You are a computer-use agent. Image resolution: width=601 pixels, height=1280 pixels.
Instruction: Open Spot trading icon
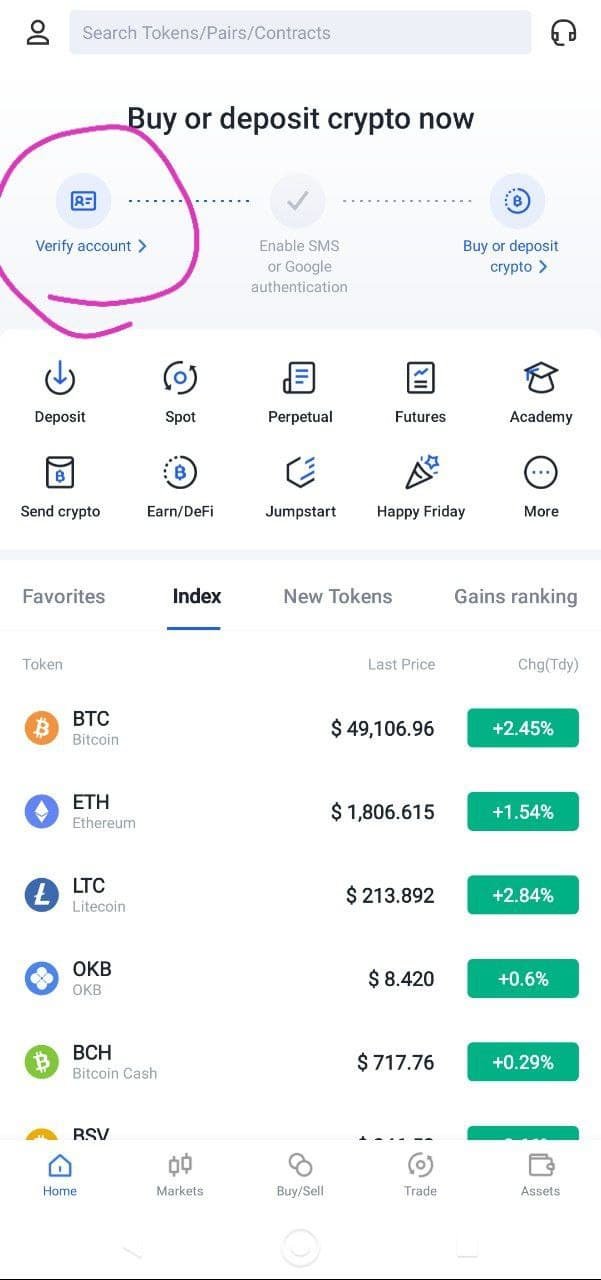tap(180, 379)
